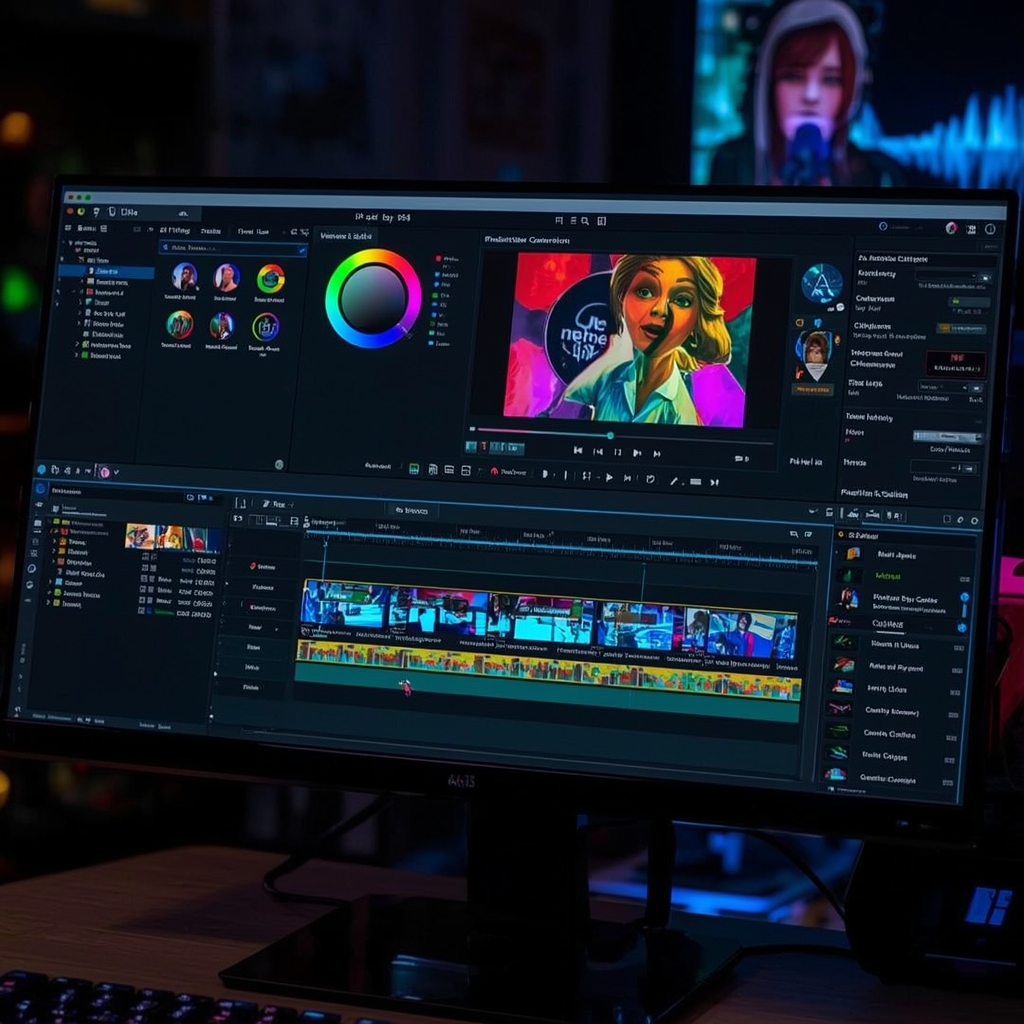The image size is (1024, 1024).
Task: Play forward using the preview transport play icon
Action: (x=637, y=453)
